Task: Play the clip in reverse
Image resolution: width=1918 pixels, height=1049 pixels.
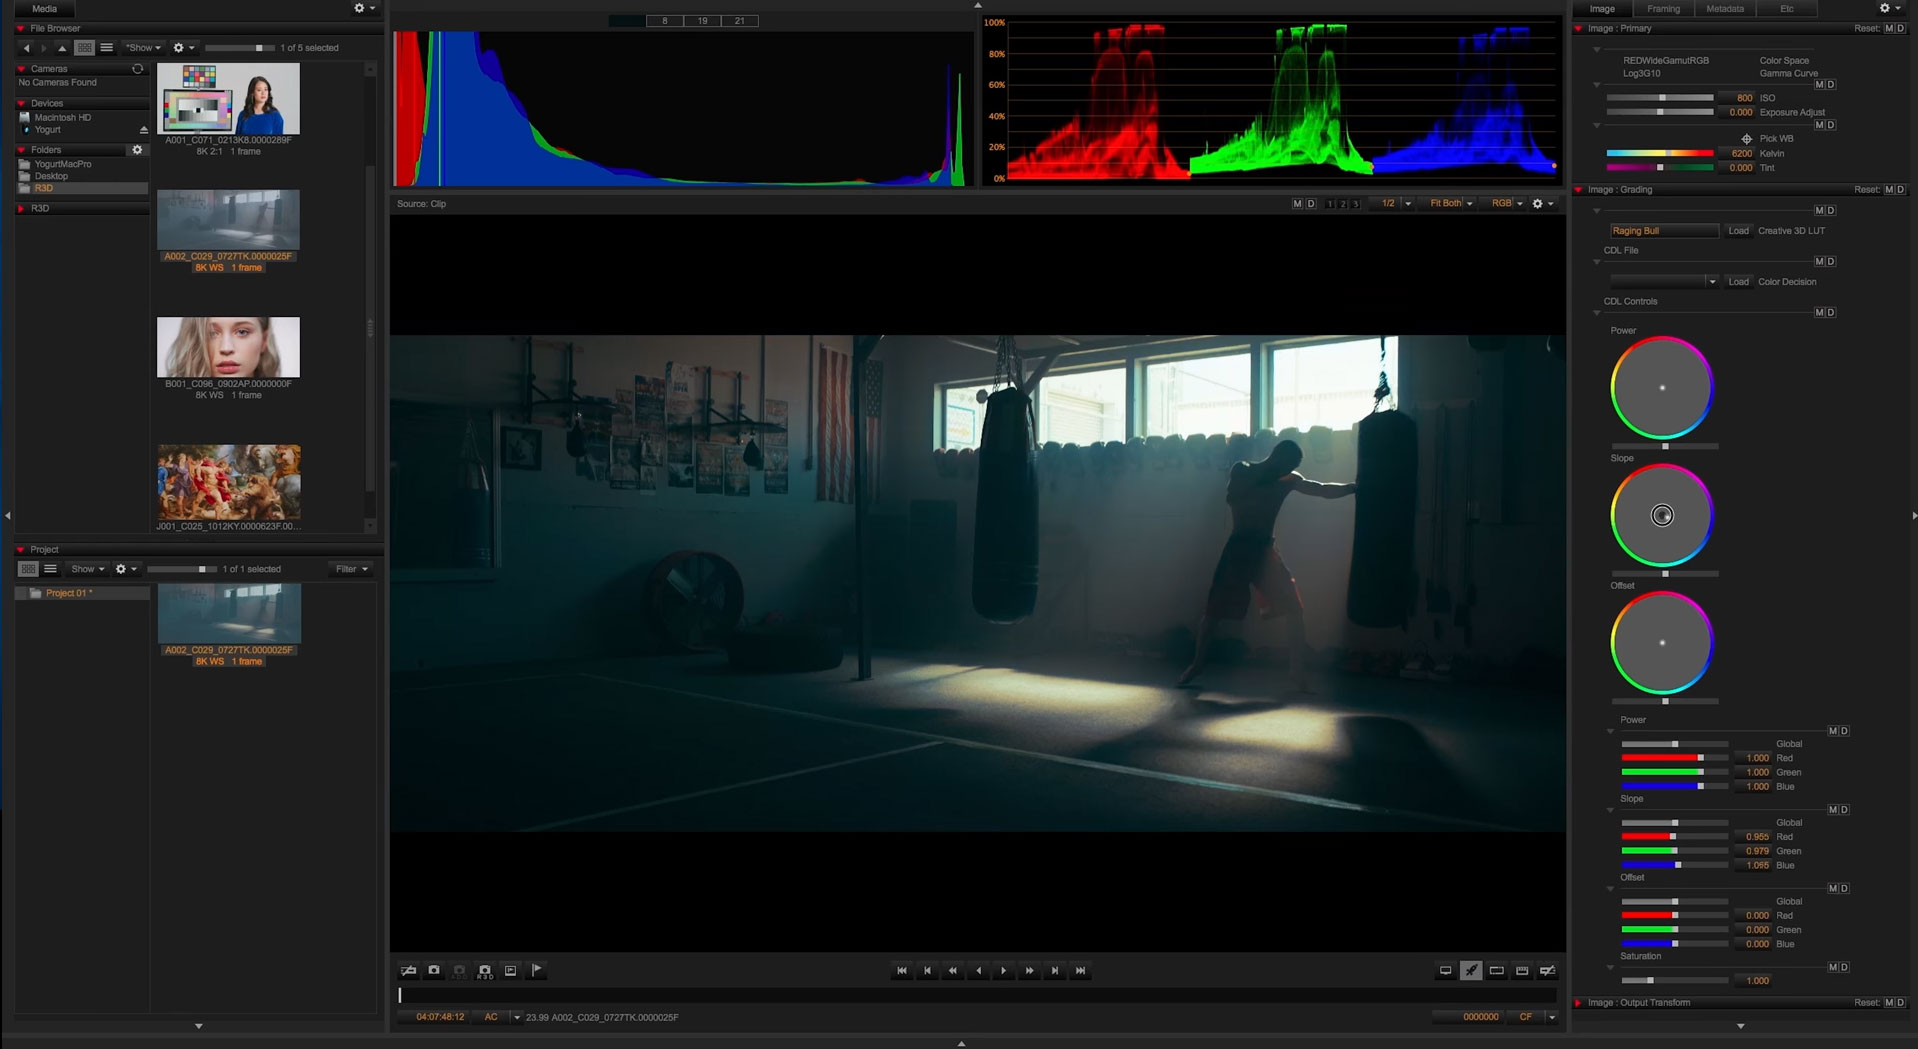Action: [978, 970]
